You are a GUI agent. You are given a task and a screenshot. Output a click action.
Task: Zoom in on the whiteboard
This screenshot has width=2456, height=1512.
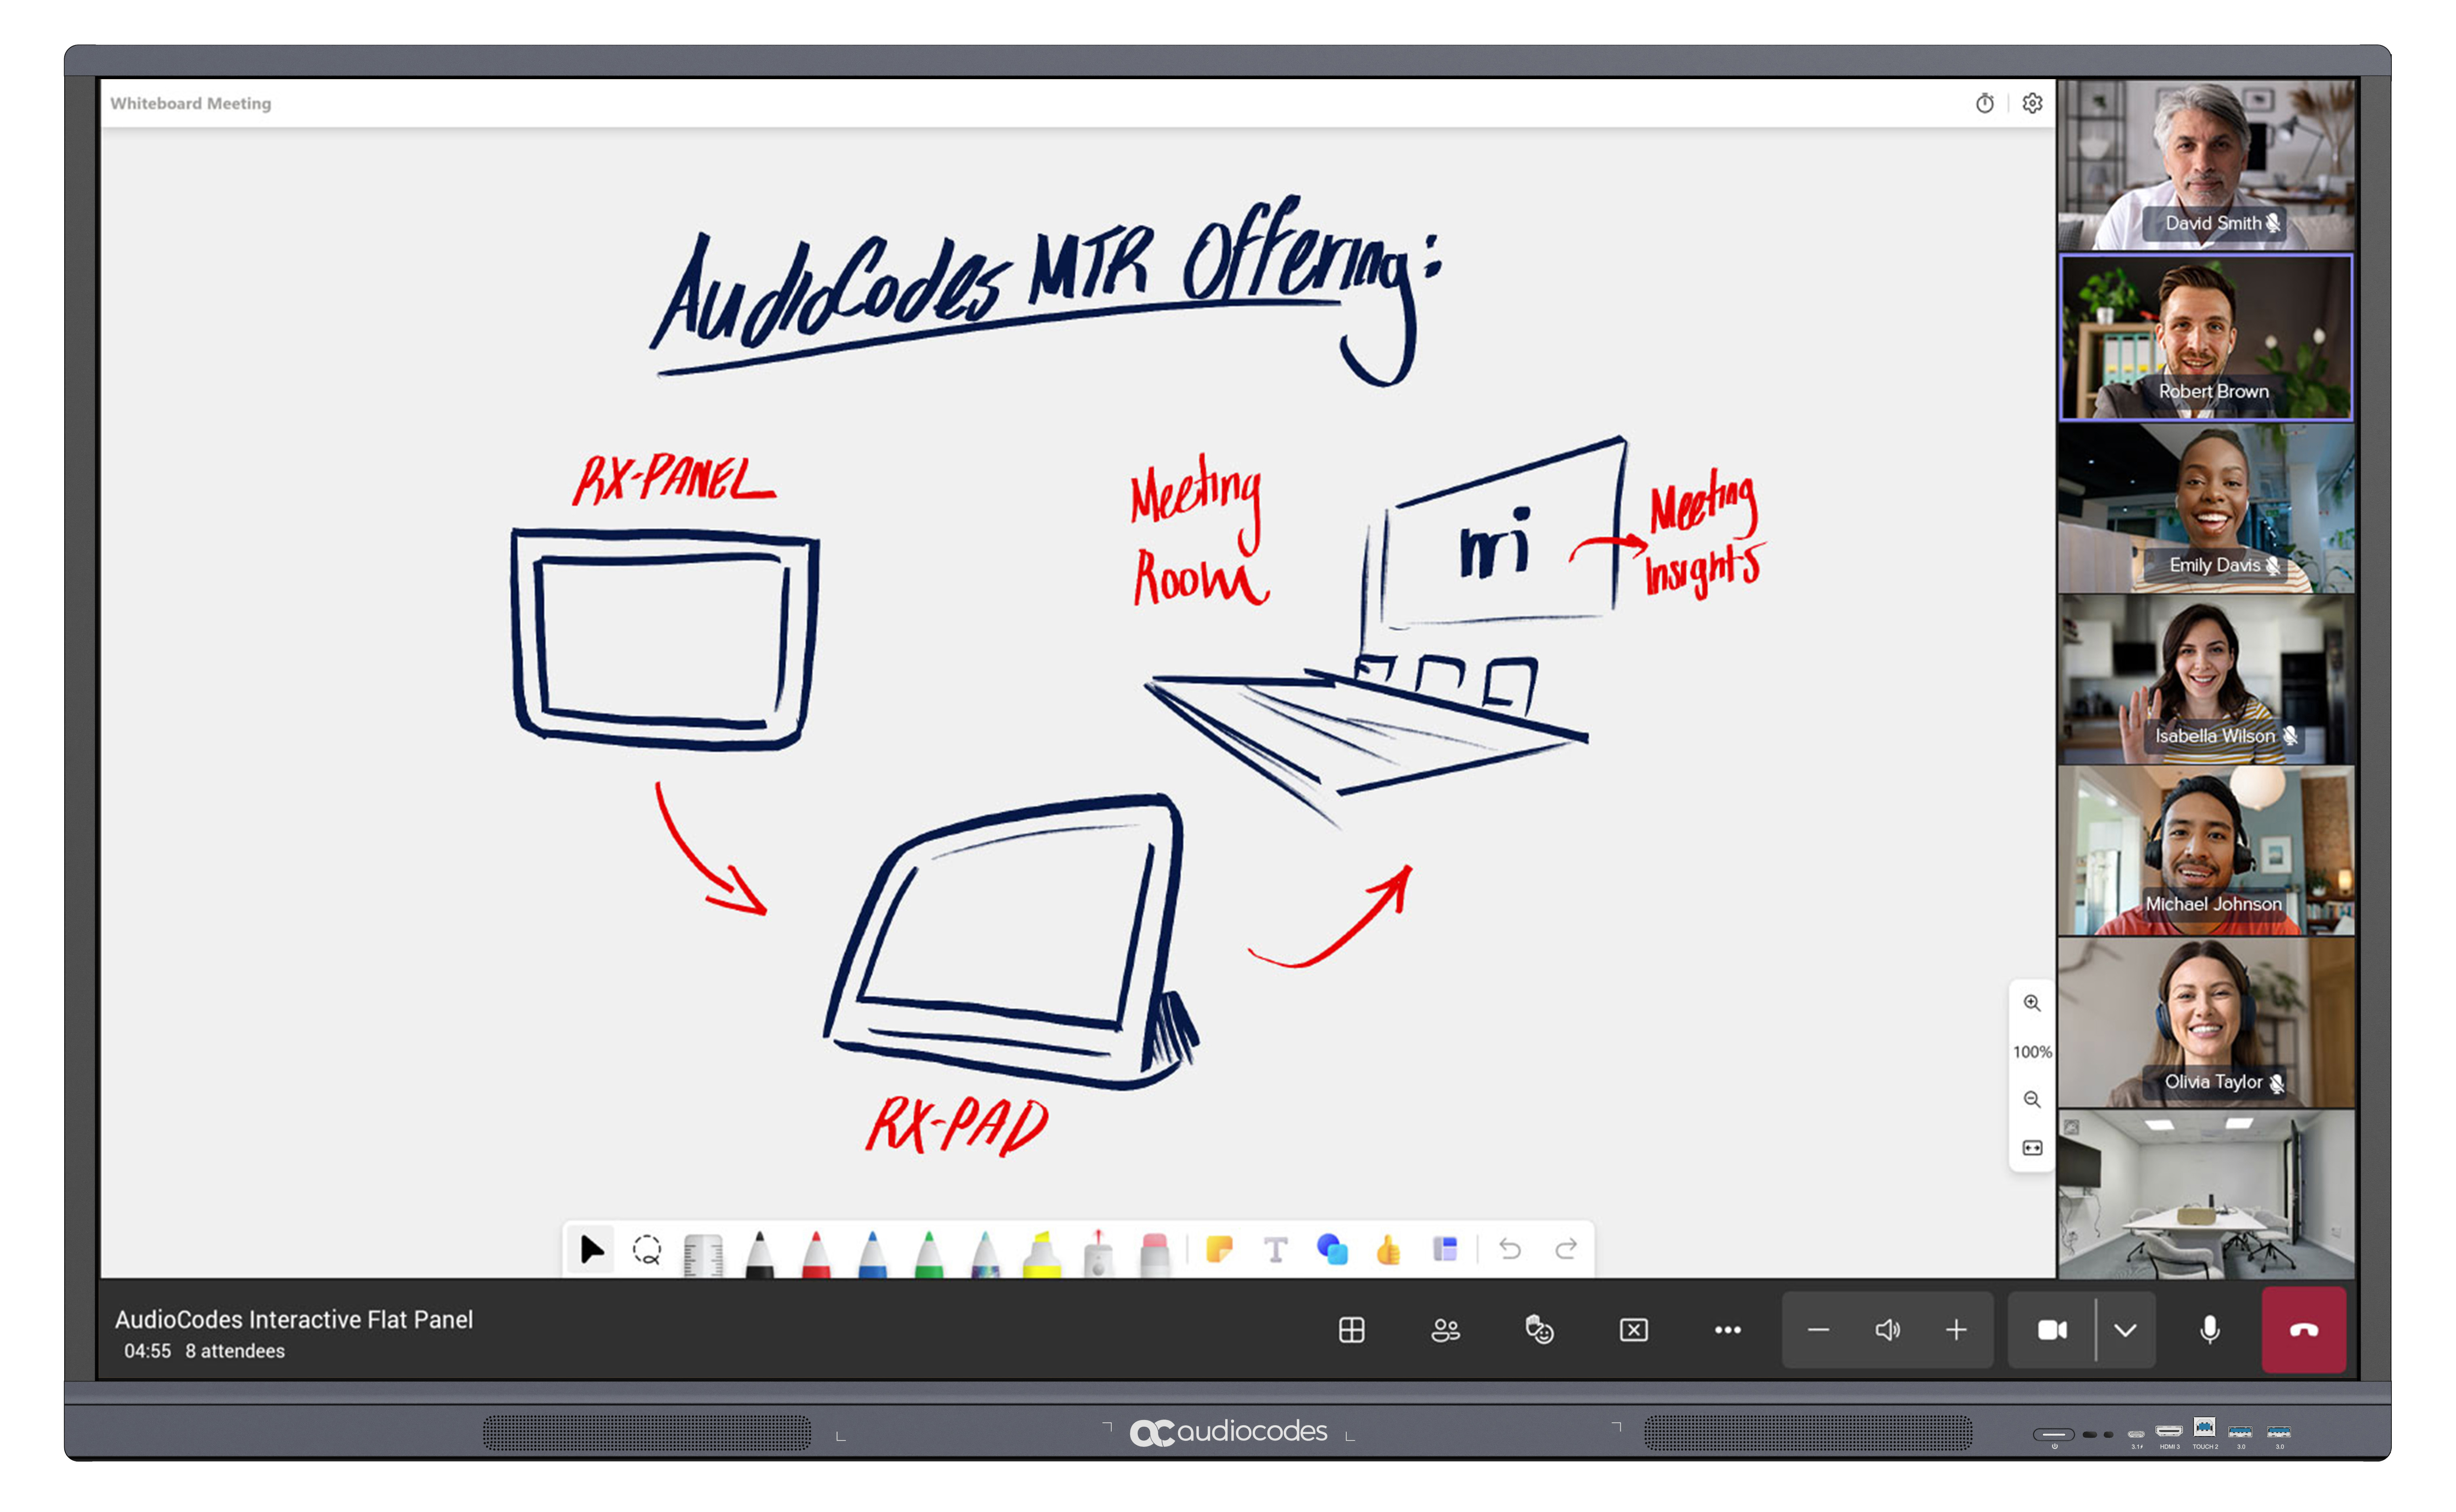(x=2032, y=1003)
